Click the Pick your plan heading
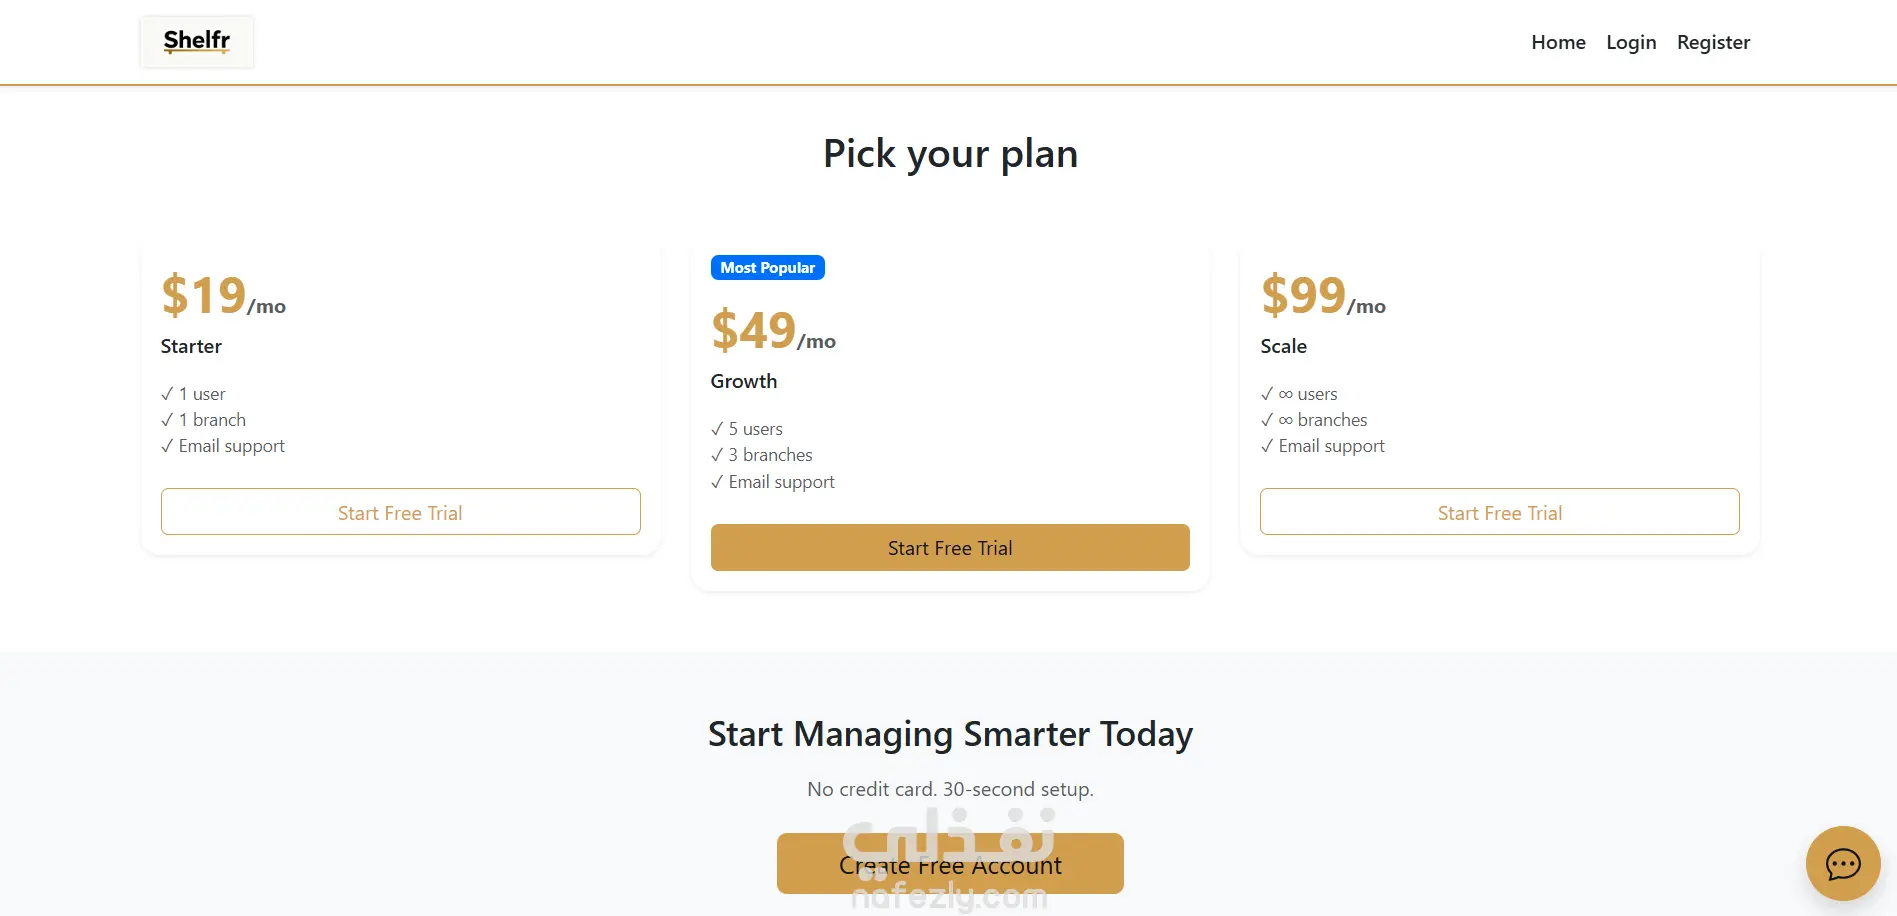Screen dimensions: 1897x916 pos(950,154)
